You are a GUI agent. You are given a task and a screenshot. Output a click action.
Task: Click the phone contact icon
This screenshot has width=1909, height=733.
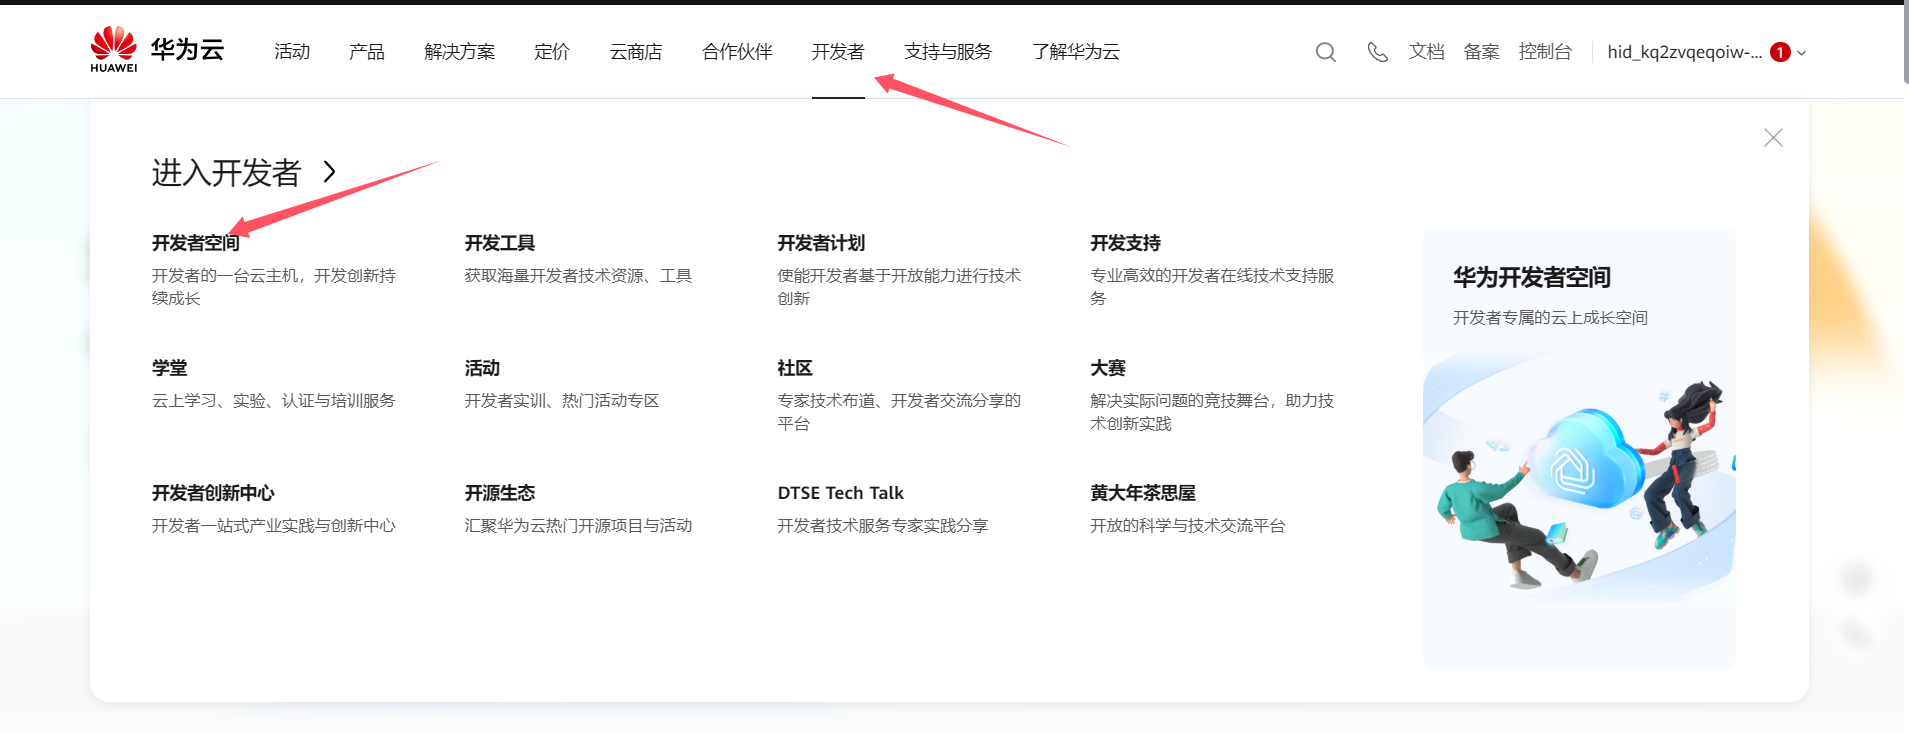pos(1377,52)
